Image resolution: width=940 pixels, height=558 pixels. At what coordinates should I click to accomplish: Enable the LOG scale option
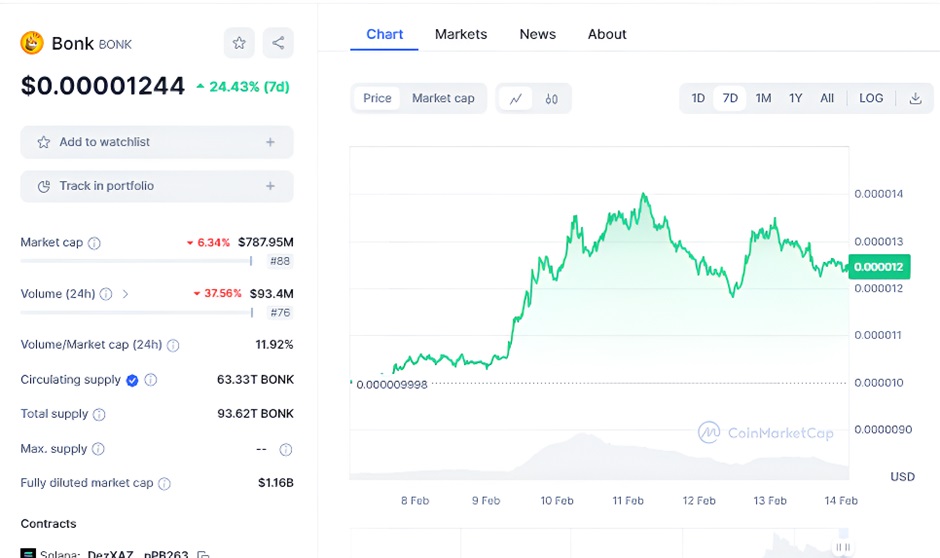pyautogui.click(x=871, y=98)
